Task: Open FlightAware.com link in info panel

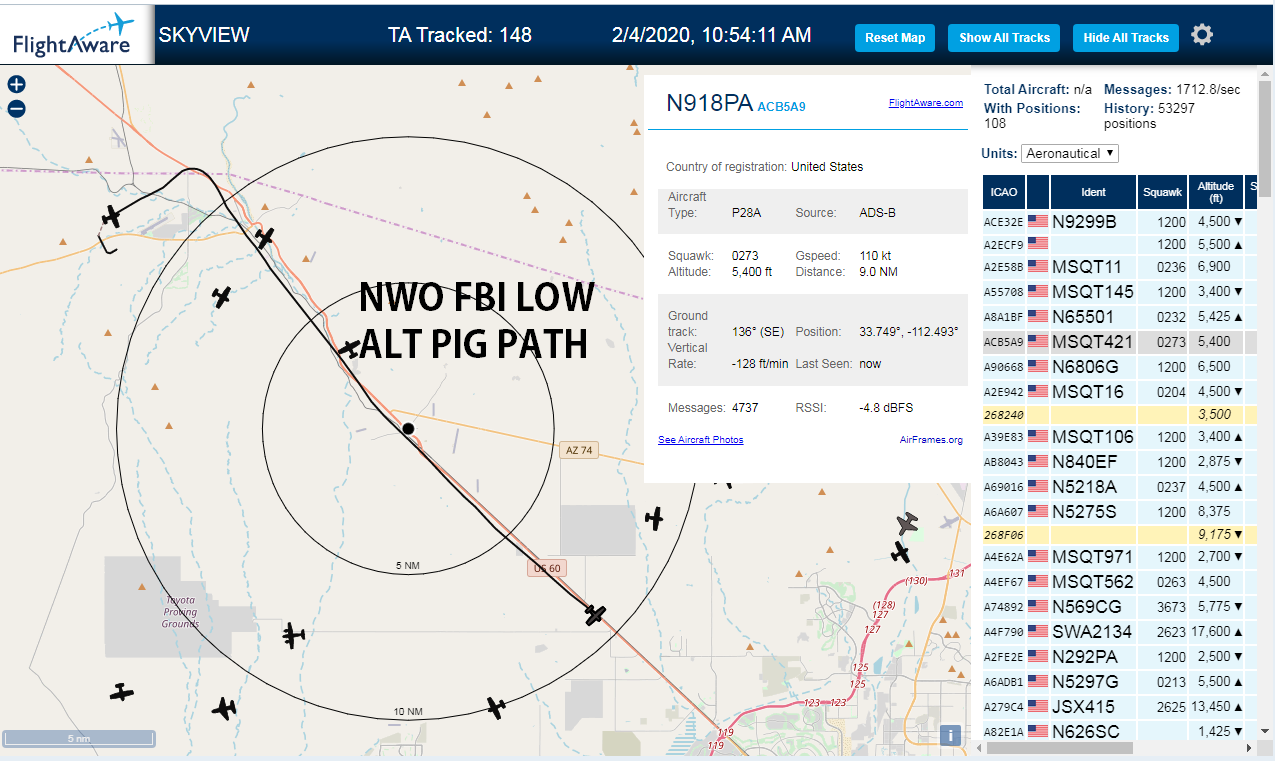Action: coord(926,102)
